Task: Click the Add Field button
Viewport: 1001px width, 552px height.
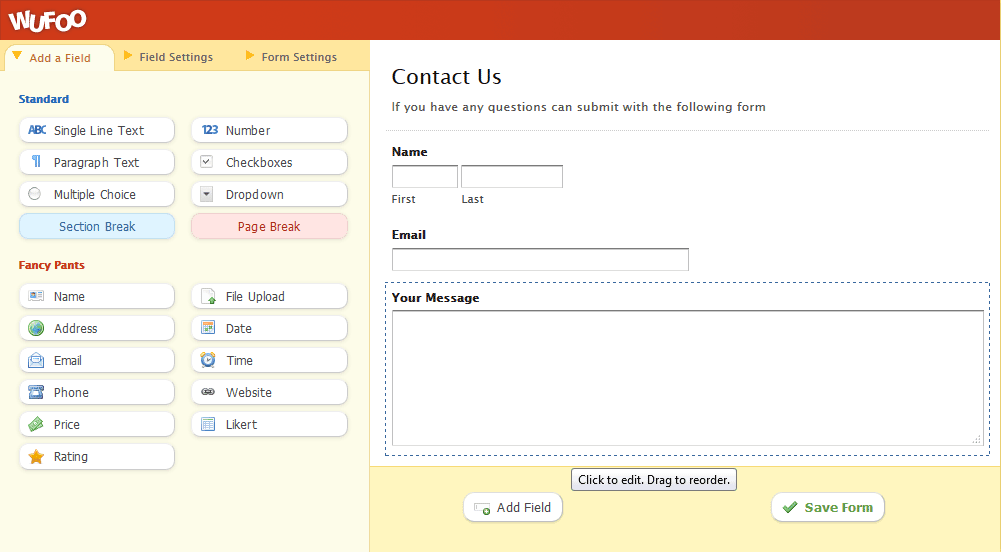Action: (x=513, y=507)
